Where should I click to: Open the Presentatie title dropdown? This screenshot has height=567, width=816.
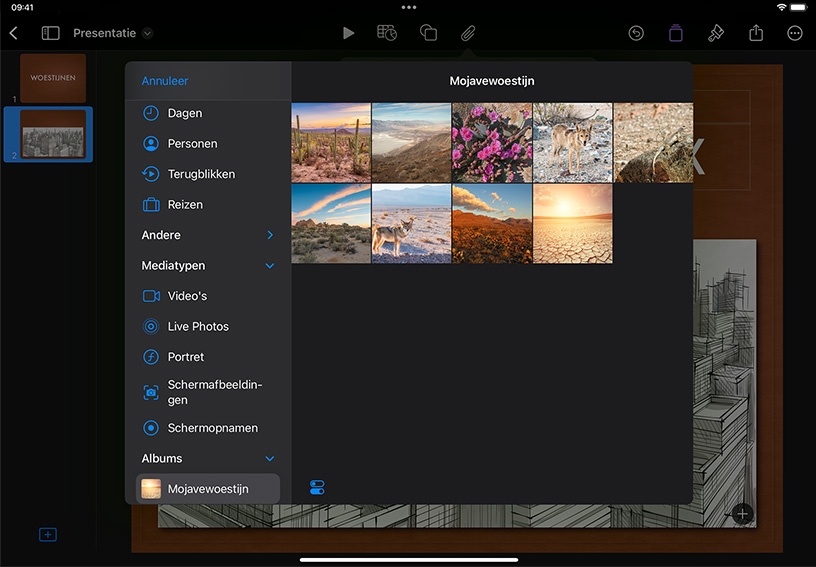pos(148,33)
